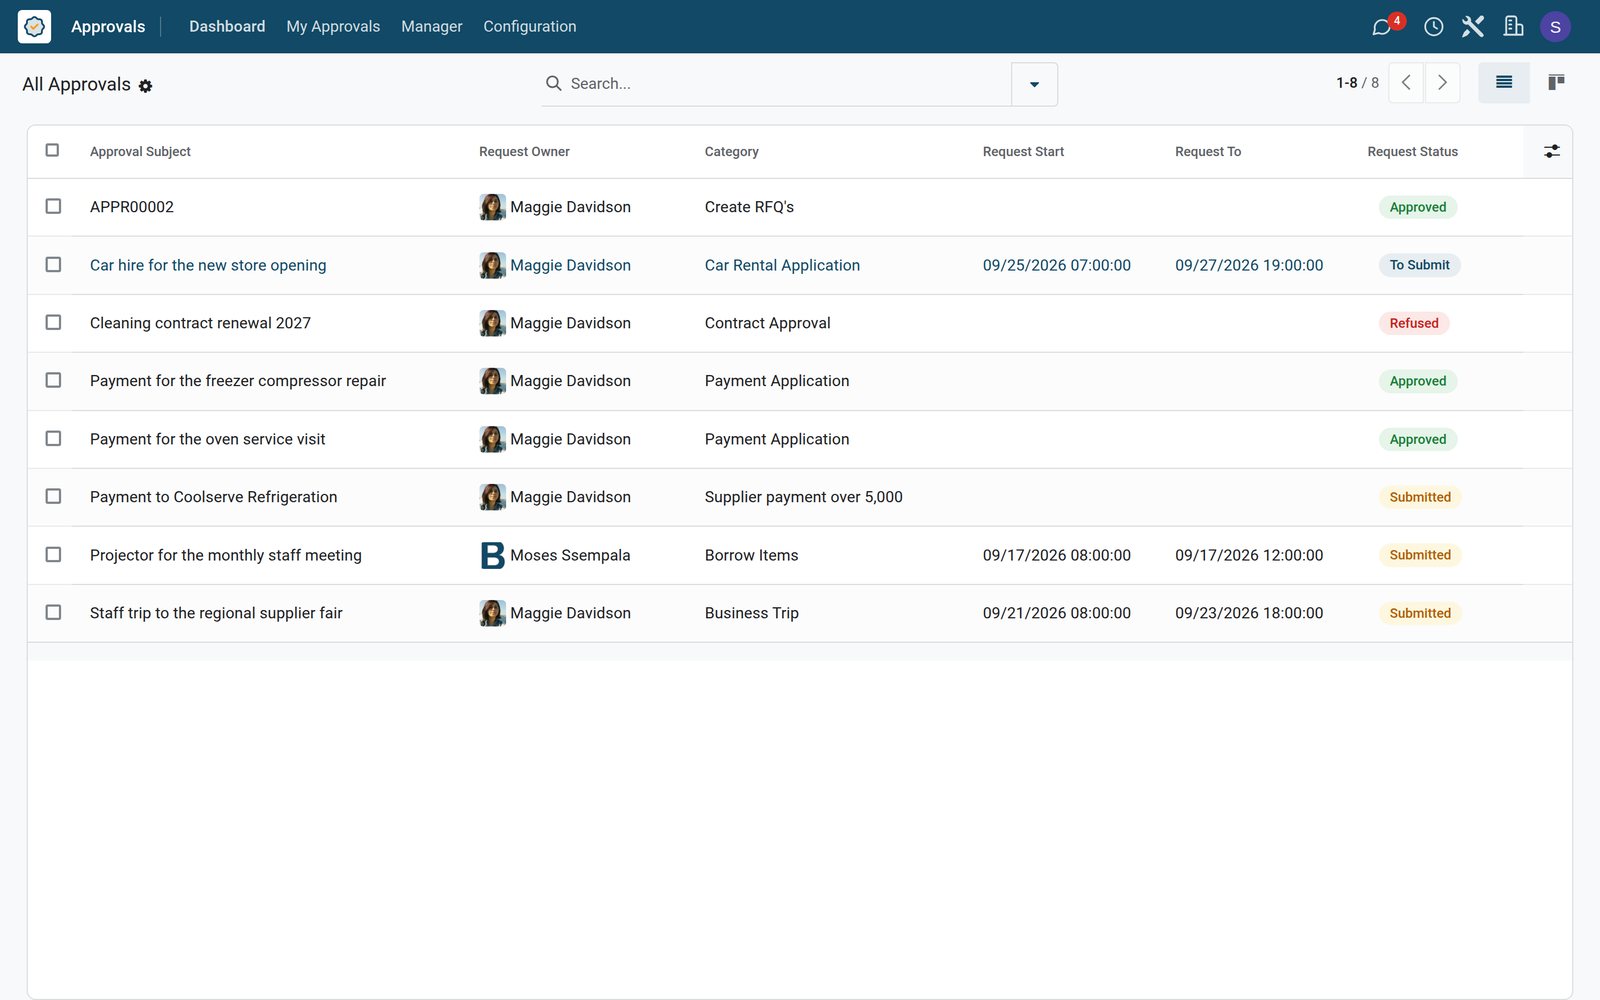Go to previous page of records
Viewport: 1600px width, 1000px height.
pos(1406,83)
